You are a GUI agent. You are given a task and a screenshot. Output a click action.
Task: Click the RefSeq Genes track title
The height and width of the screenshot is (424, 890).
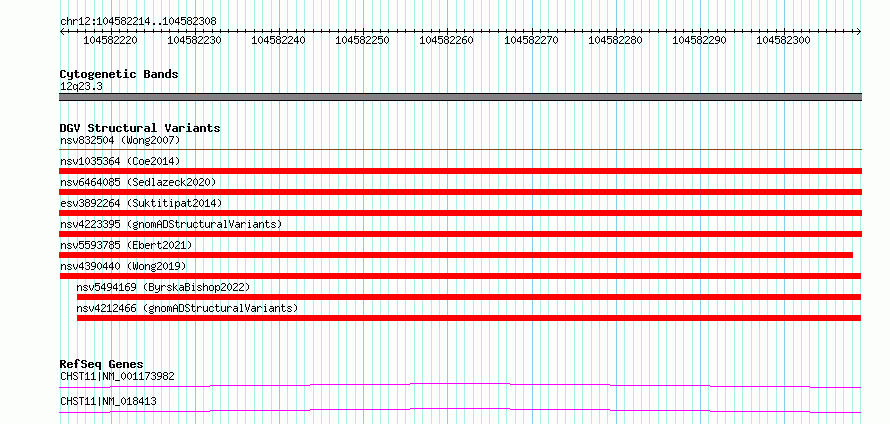point(102,364)
